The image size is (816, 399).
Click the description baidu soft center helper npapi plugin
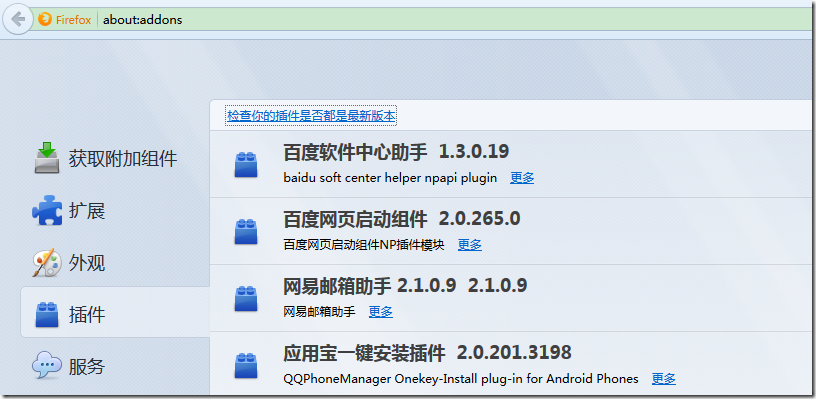tap(390, 178)
